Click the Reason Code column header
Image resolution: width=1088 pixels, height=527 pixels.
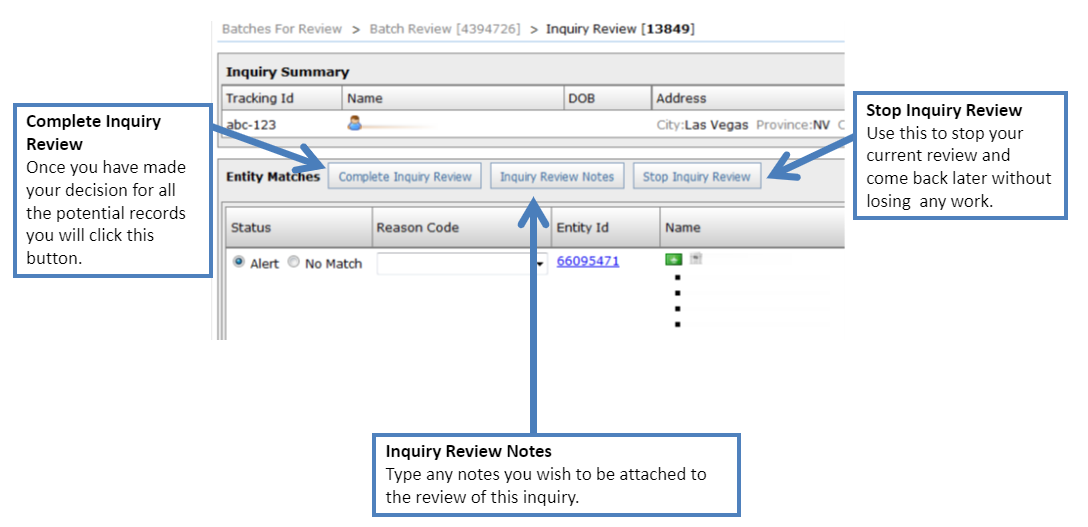pos(462,227)
